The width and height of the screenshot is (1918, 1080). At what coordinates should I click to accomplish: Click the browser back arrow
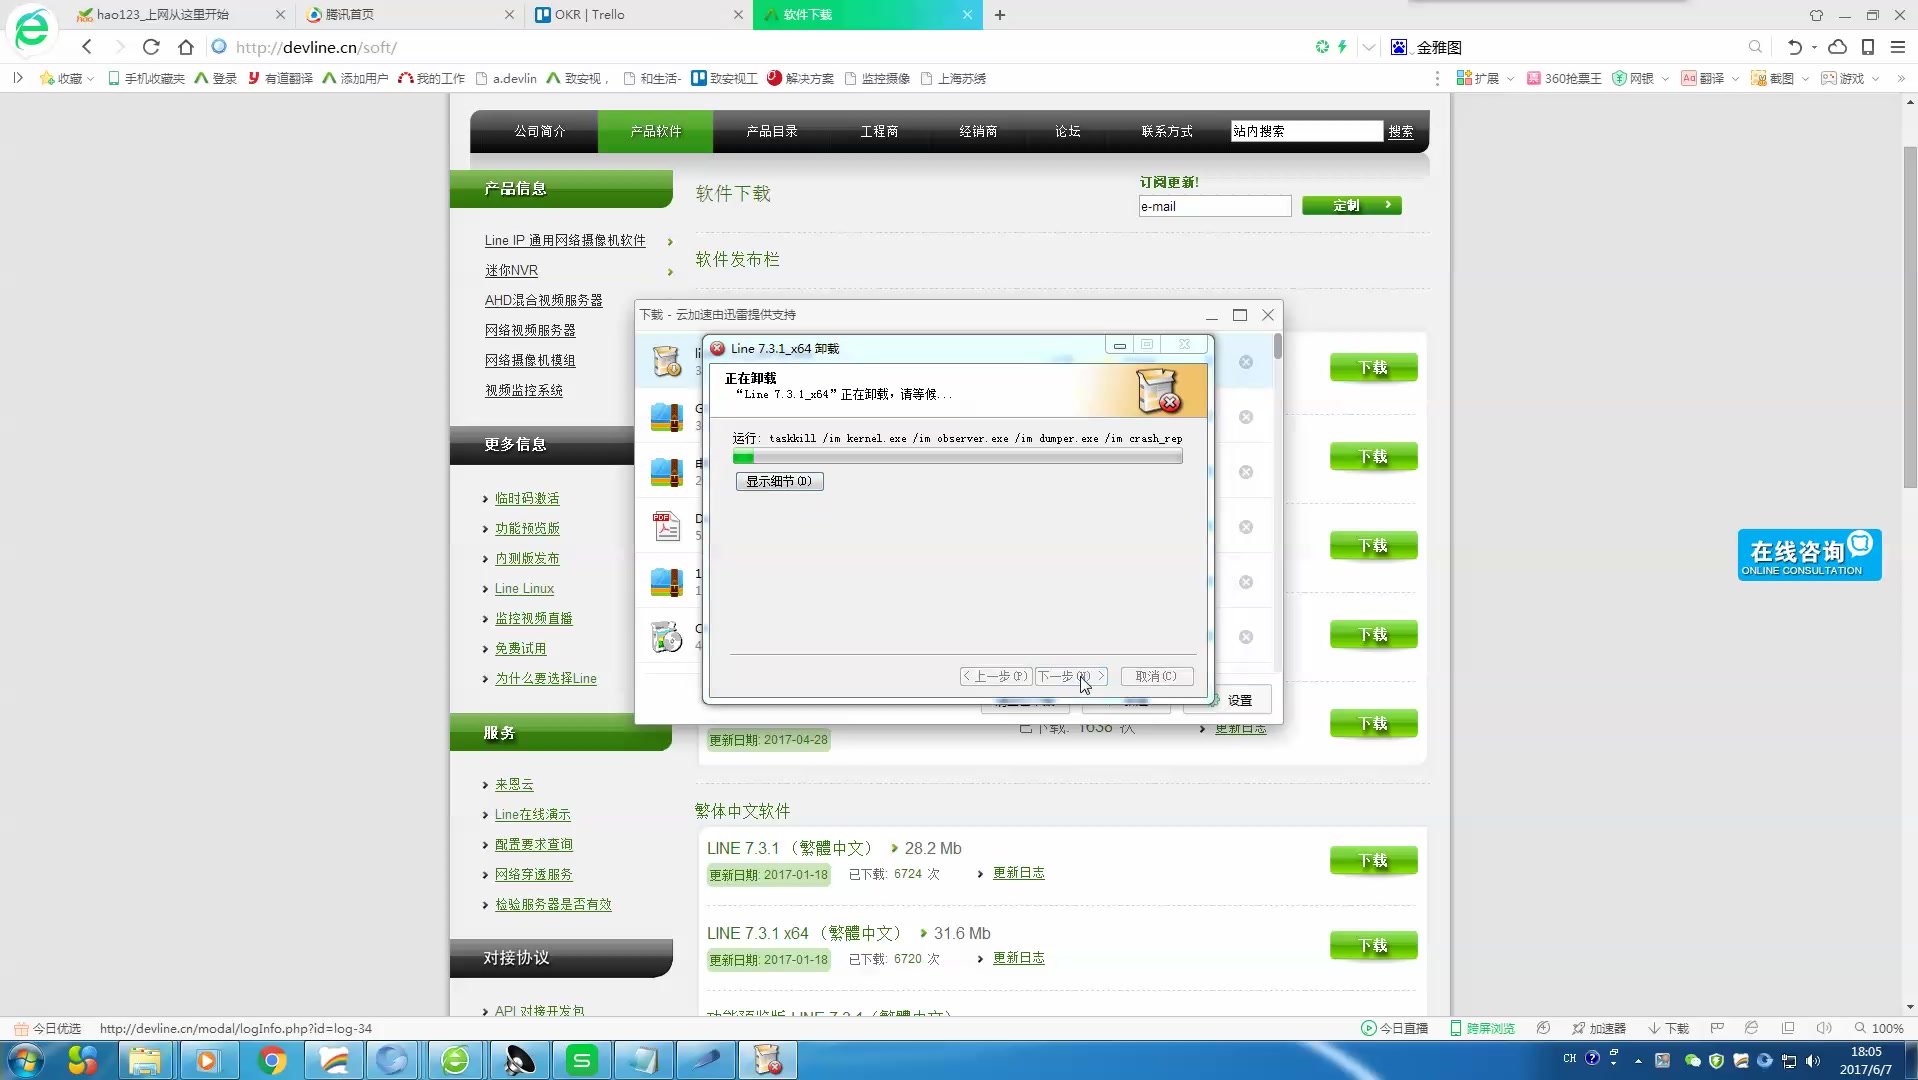click(x=87, y=47)
